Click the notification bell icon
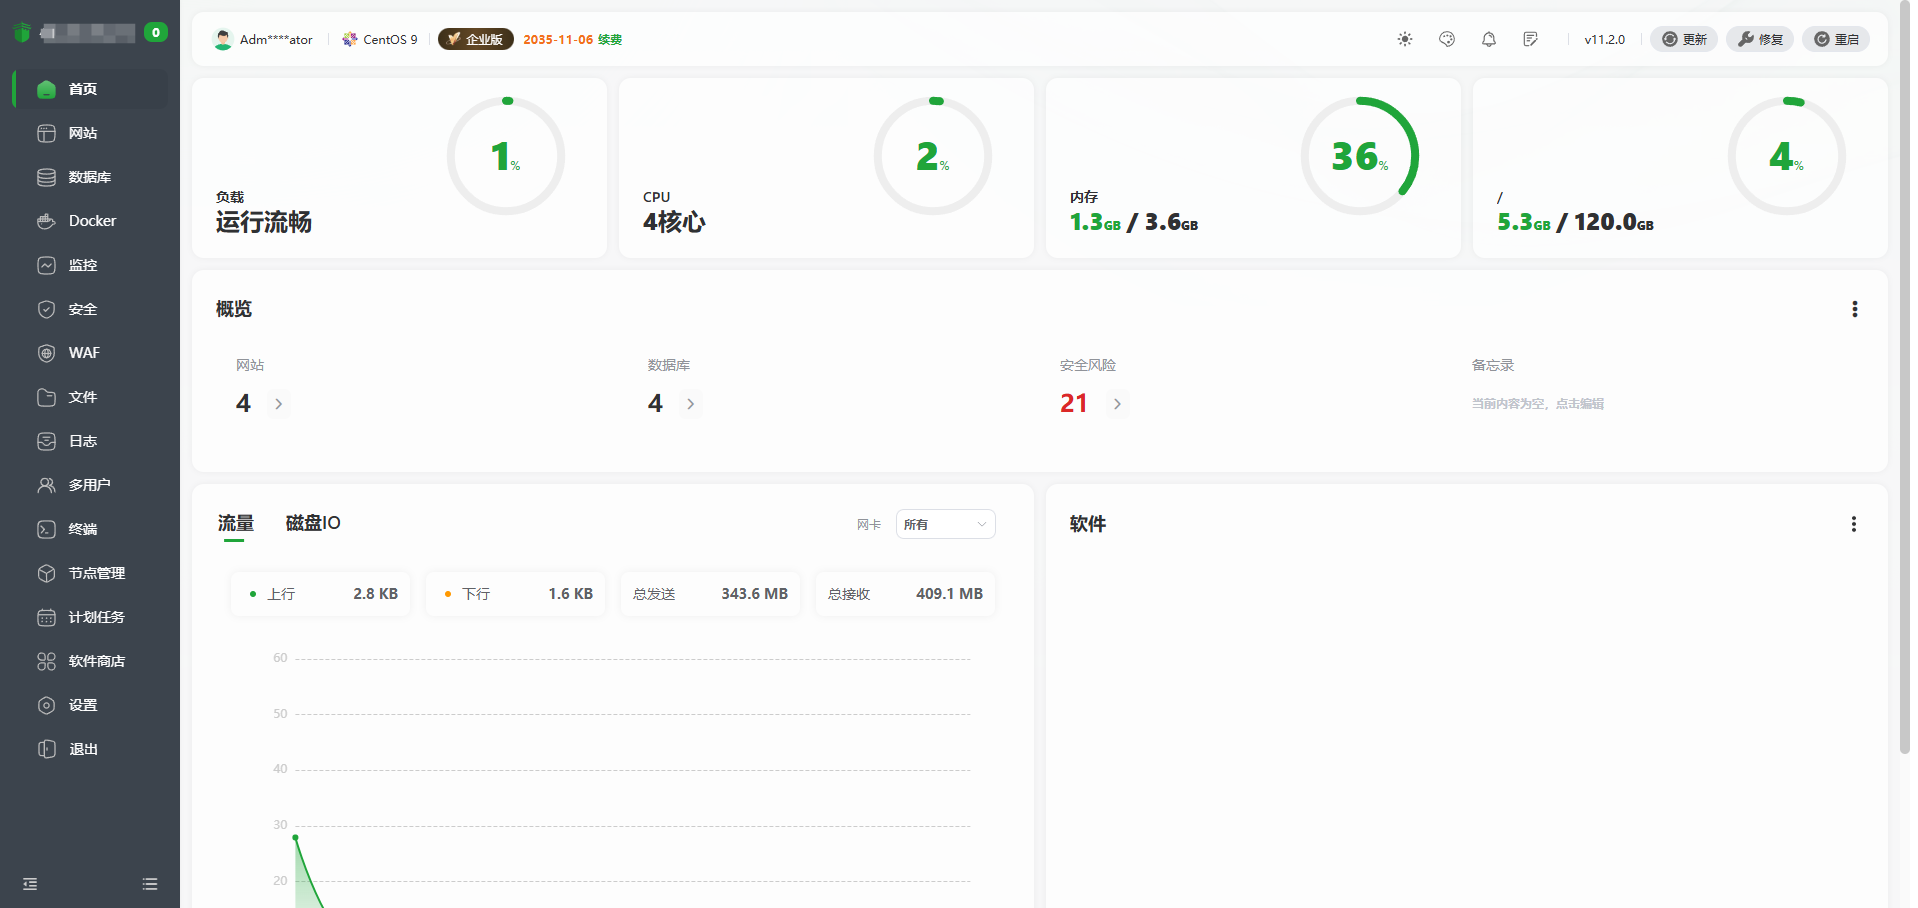The width and height of the screenshot is (1918, 908). (x=1488, y=39)
